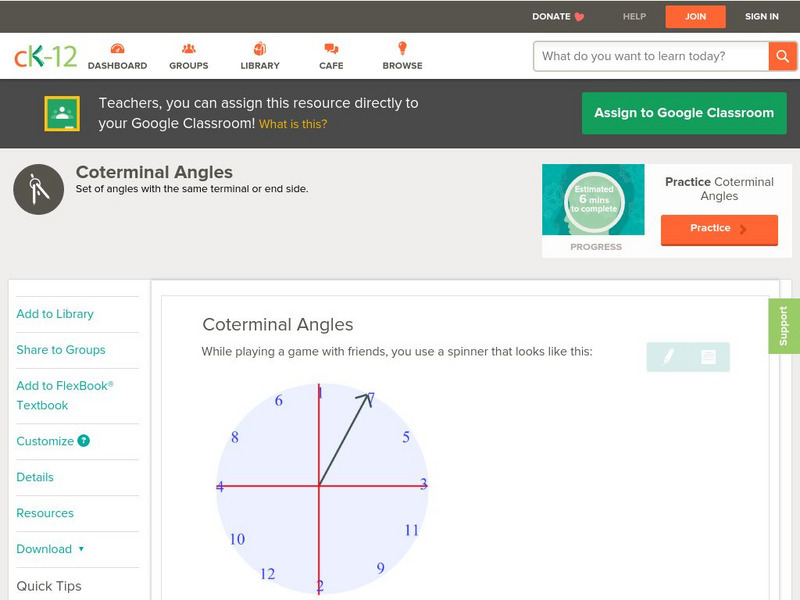Open the green Support side tab
The height and width of the screenshot is (600, 800).
784,326
